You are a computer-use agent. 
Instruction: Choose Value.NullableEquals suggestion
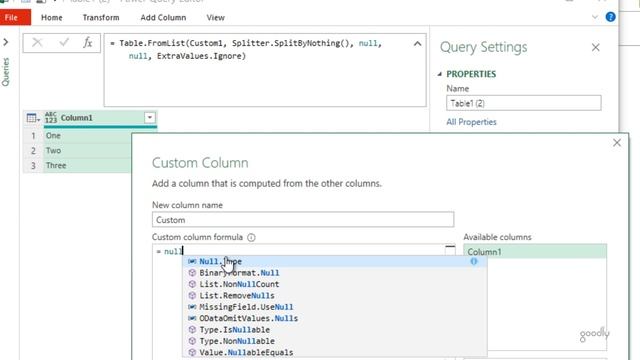click(334, 352)
